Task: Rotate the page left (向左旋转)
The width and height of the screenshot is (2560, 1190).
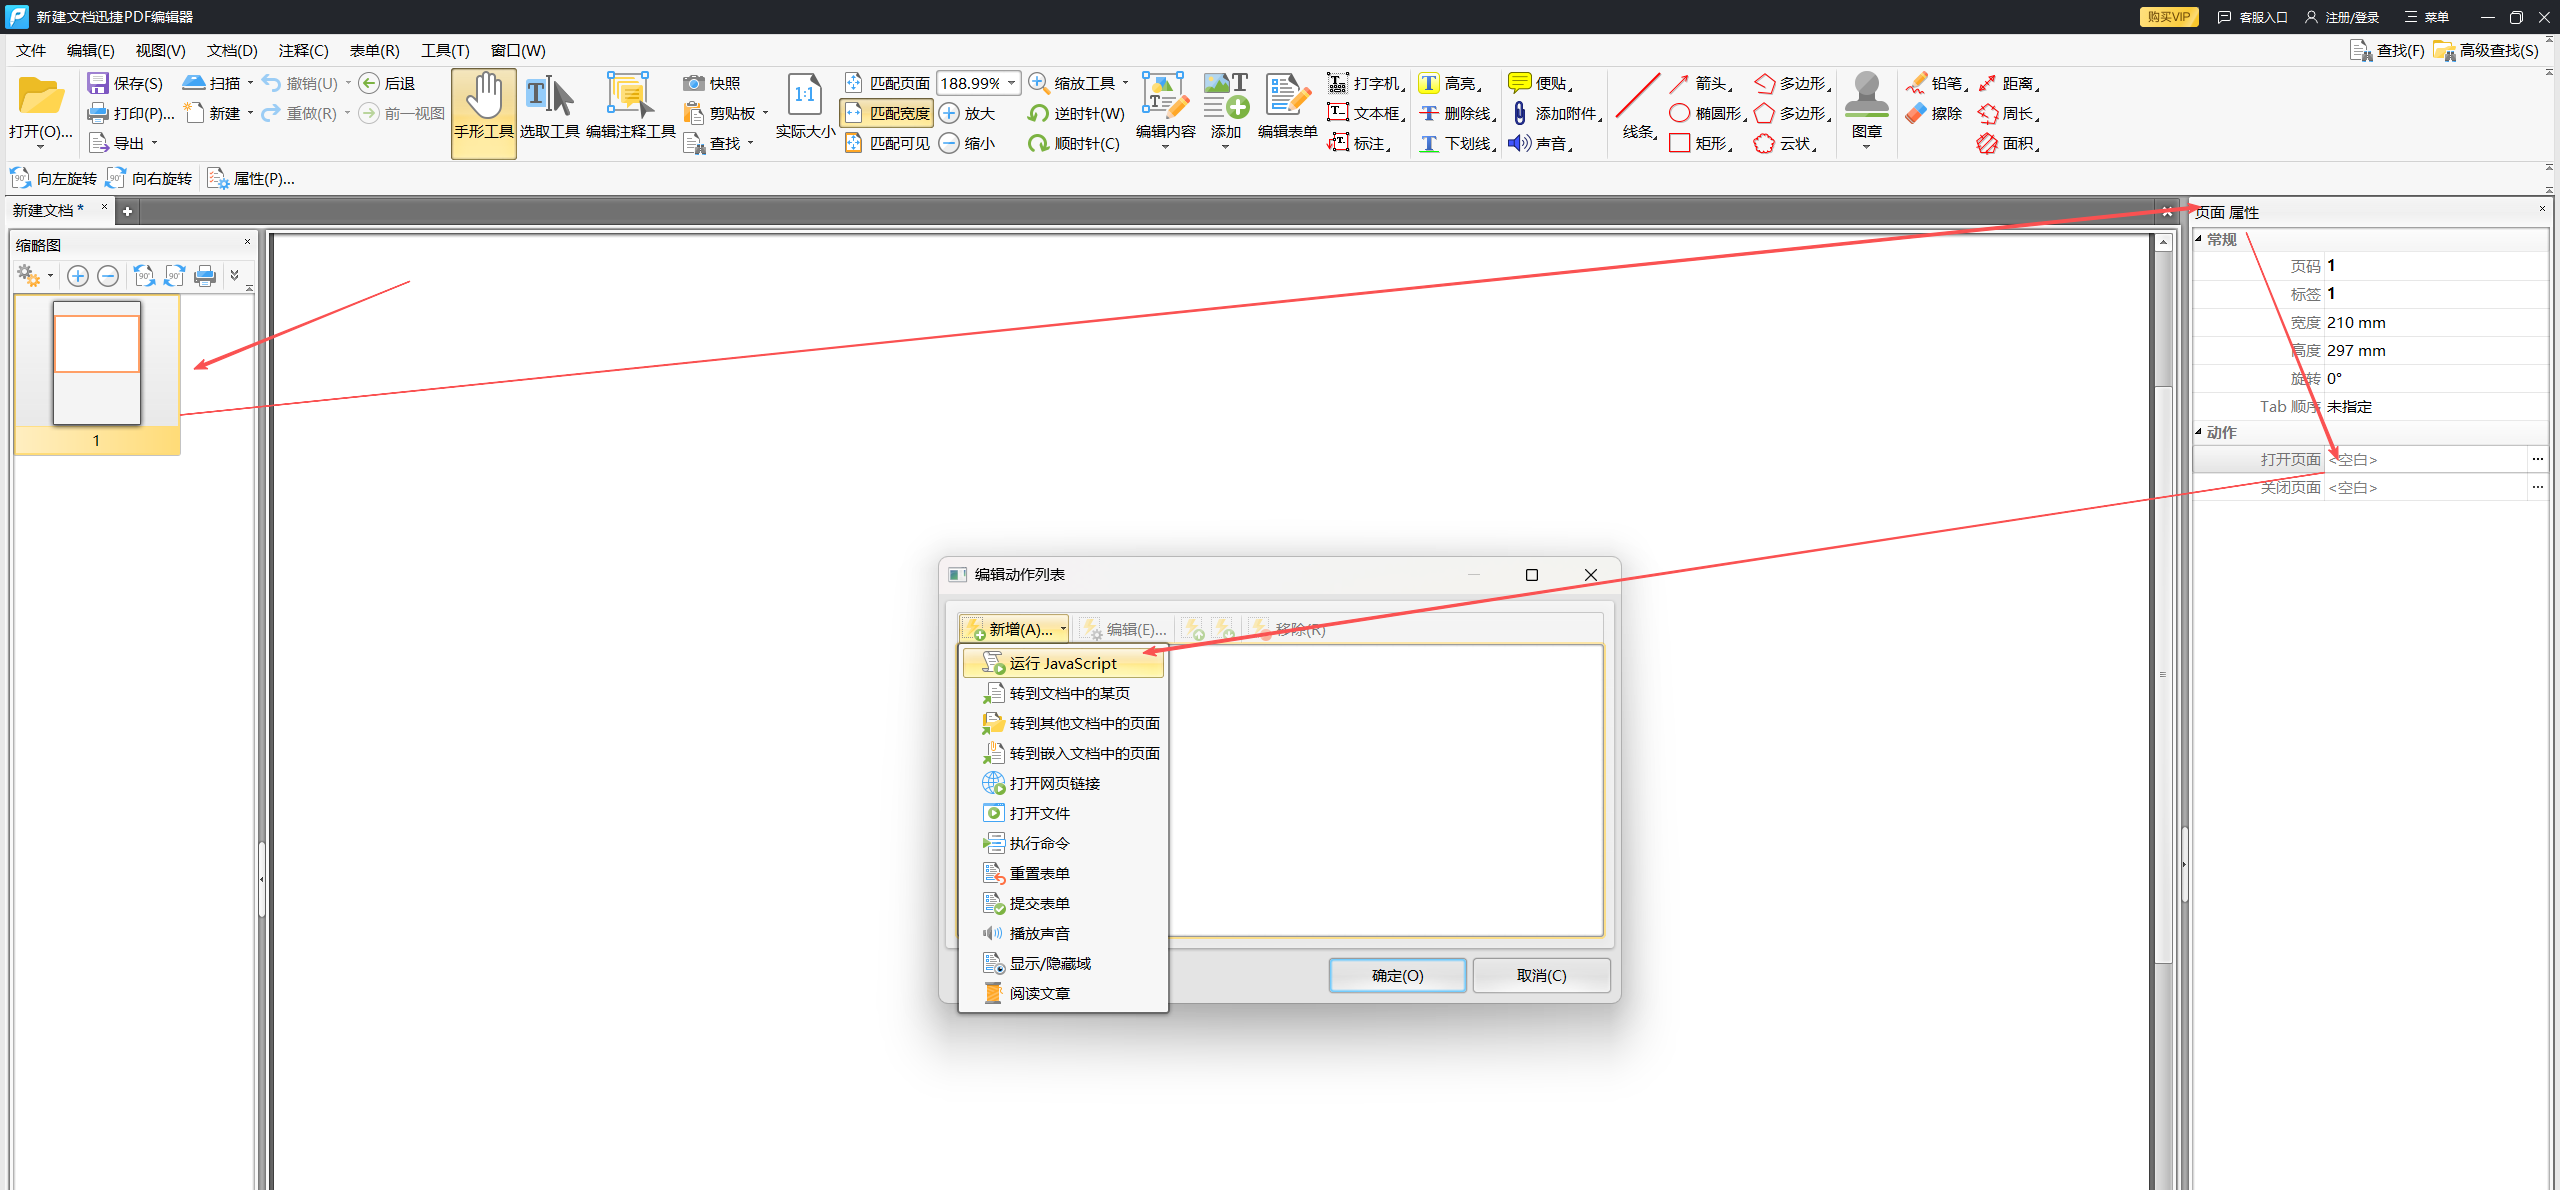Action: (54, 179)
